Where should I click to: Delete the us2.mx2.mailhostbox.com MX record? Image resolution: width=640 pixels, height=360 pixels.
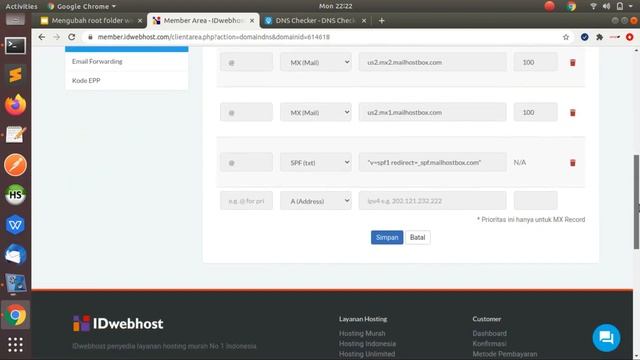[x=572, y=62]
